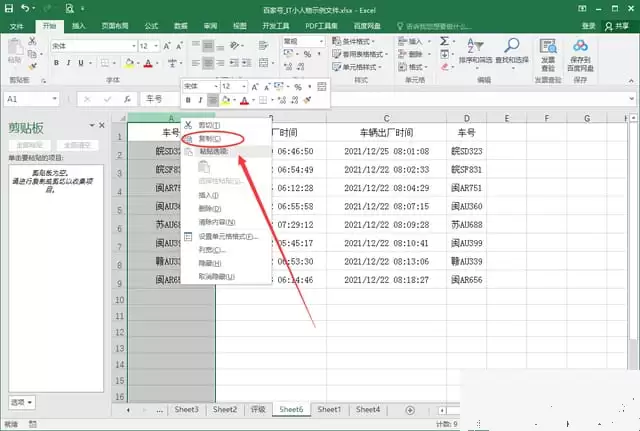Screen dimensions: 640x431
Task: Toggle Bold on the mini toolbar
Action: 188,100
